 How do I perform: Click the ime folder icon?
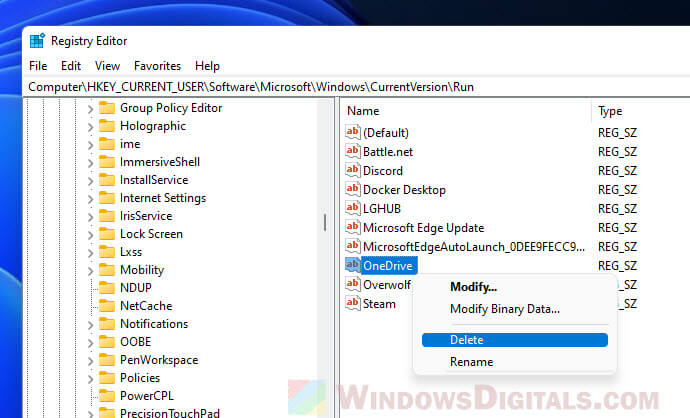point(107,144)
